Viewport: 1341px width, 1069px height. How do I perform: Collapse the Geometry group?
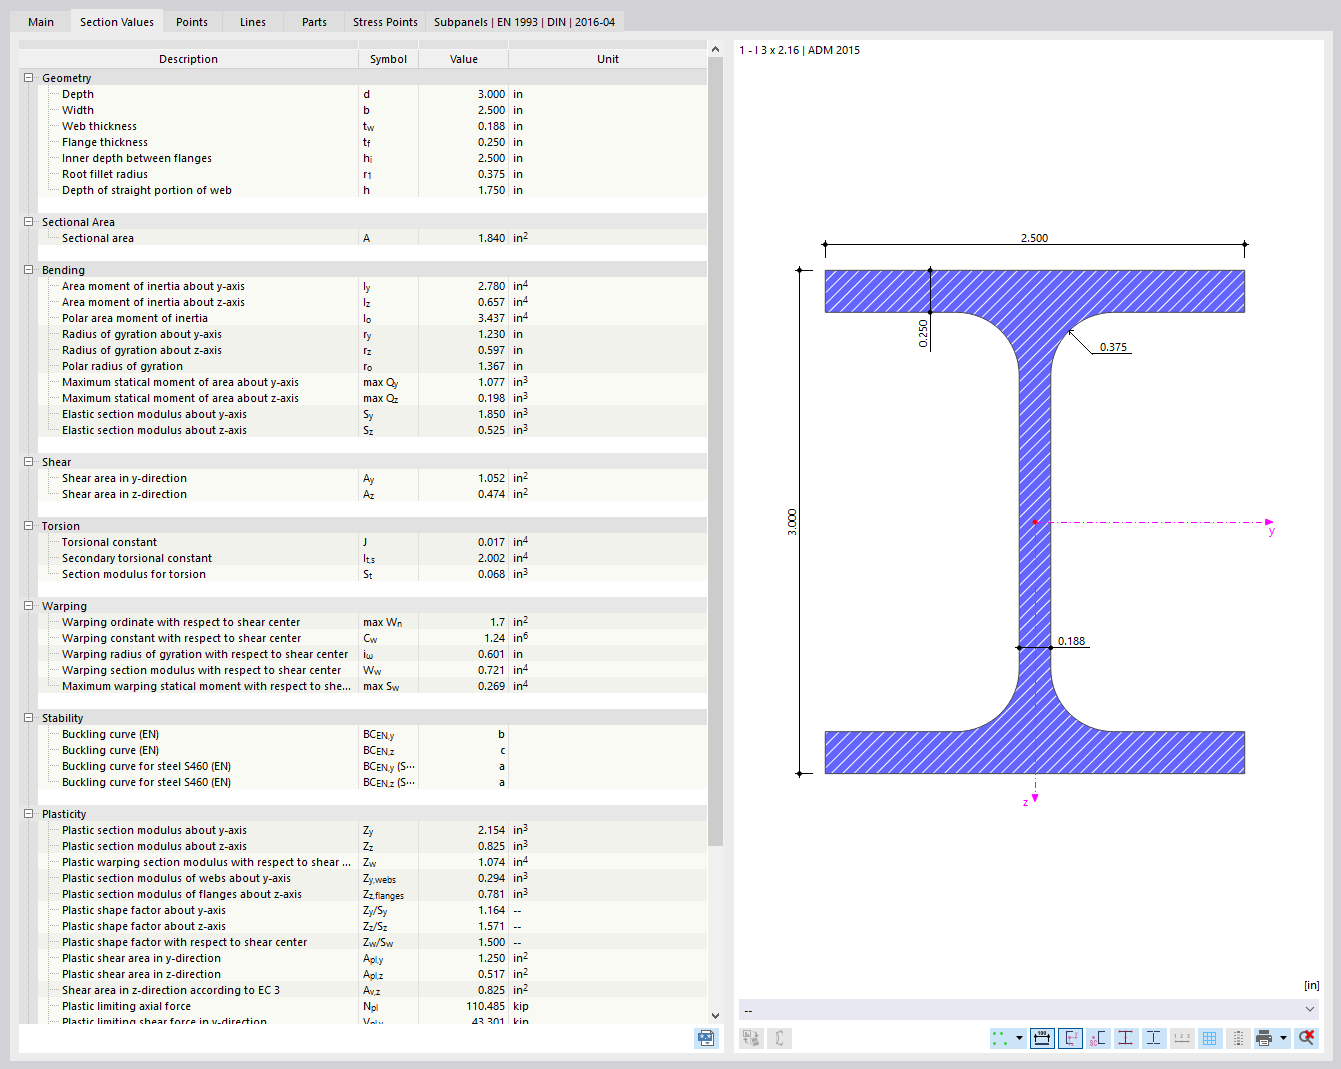click(31, 77)
